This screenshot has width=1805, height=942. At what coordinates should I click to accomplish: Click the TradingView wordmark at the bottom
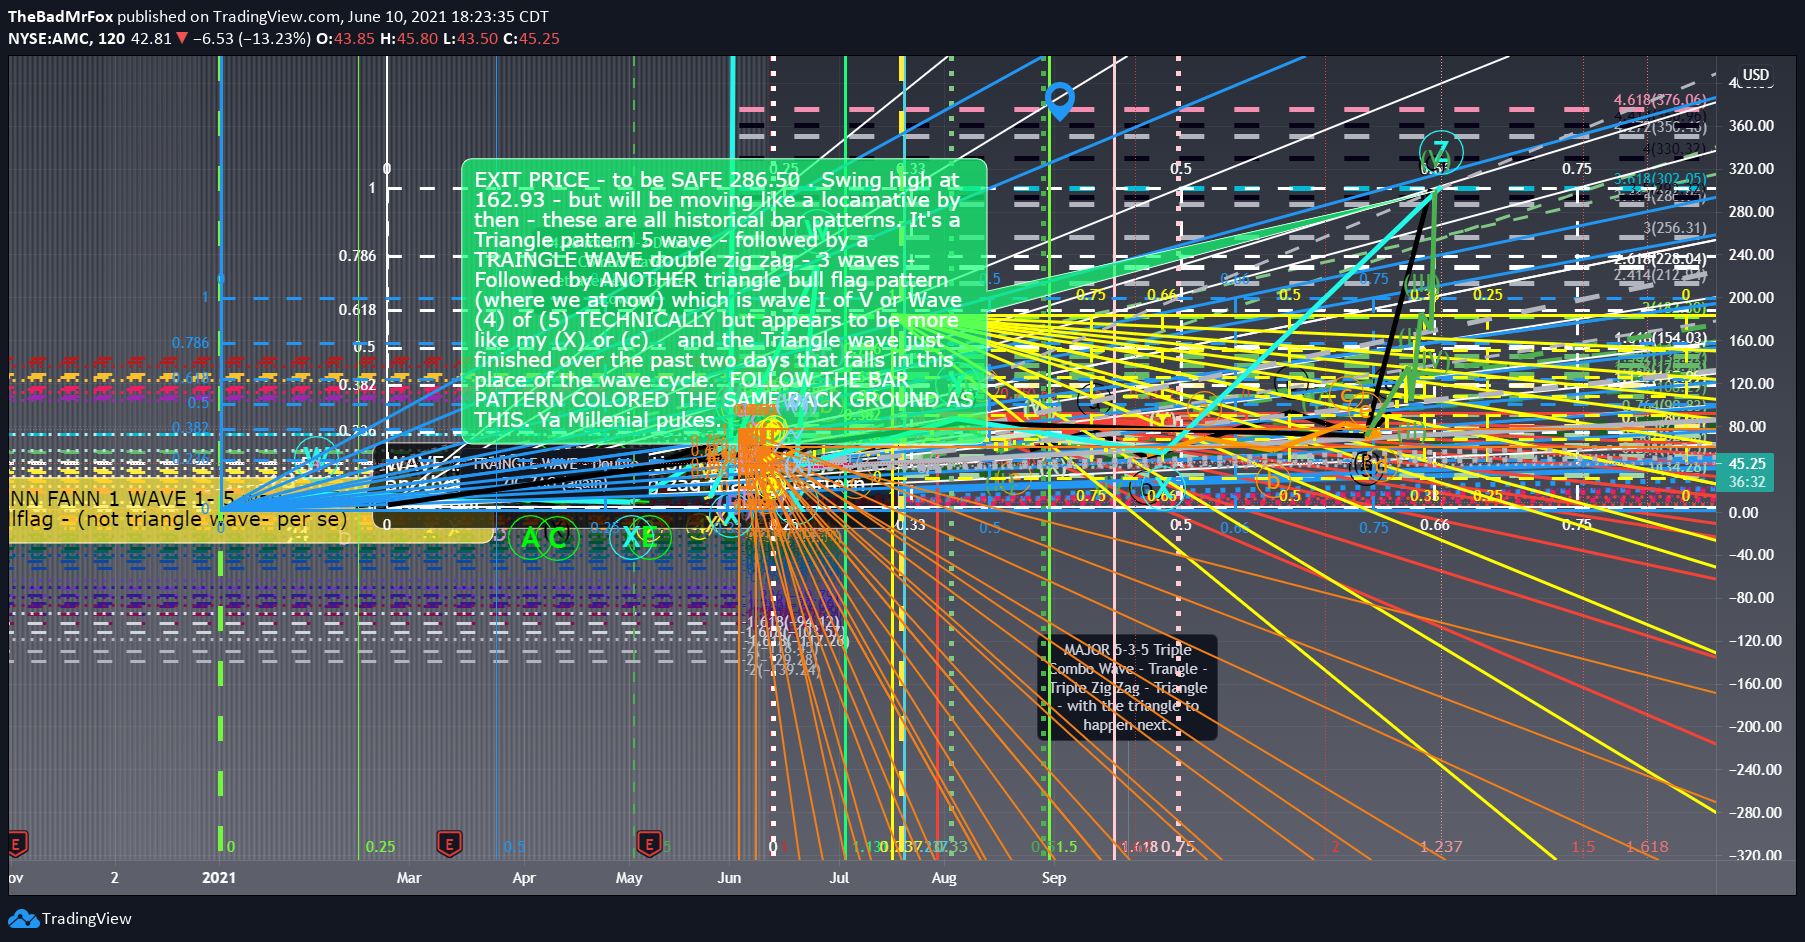click(87, 918)
